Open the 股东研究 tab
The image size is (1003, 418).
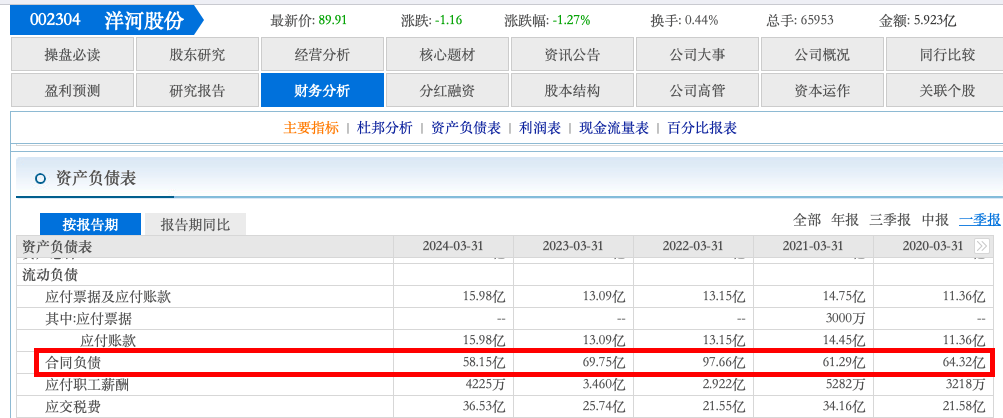197,54
